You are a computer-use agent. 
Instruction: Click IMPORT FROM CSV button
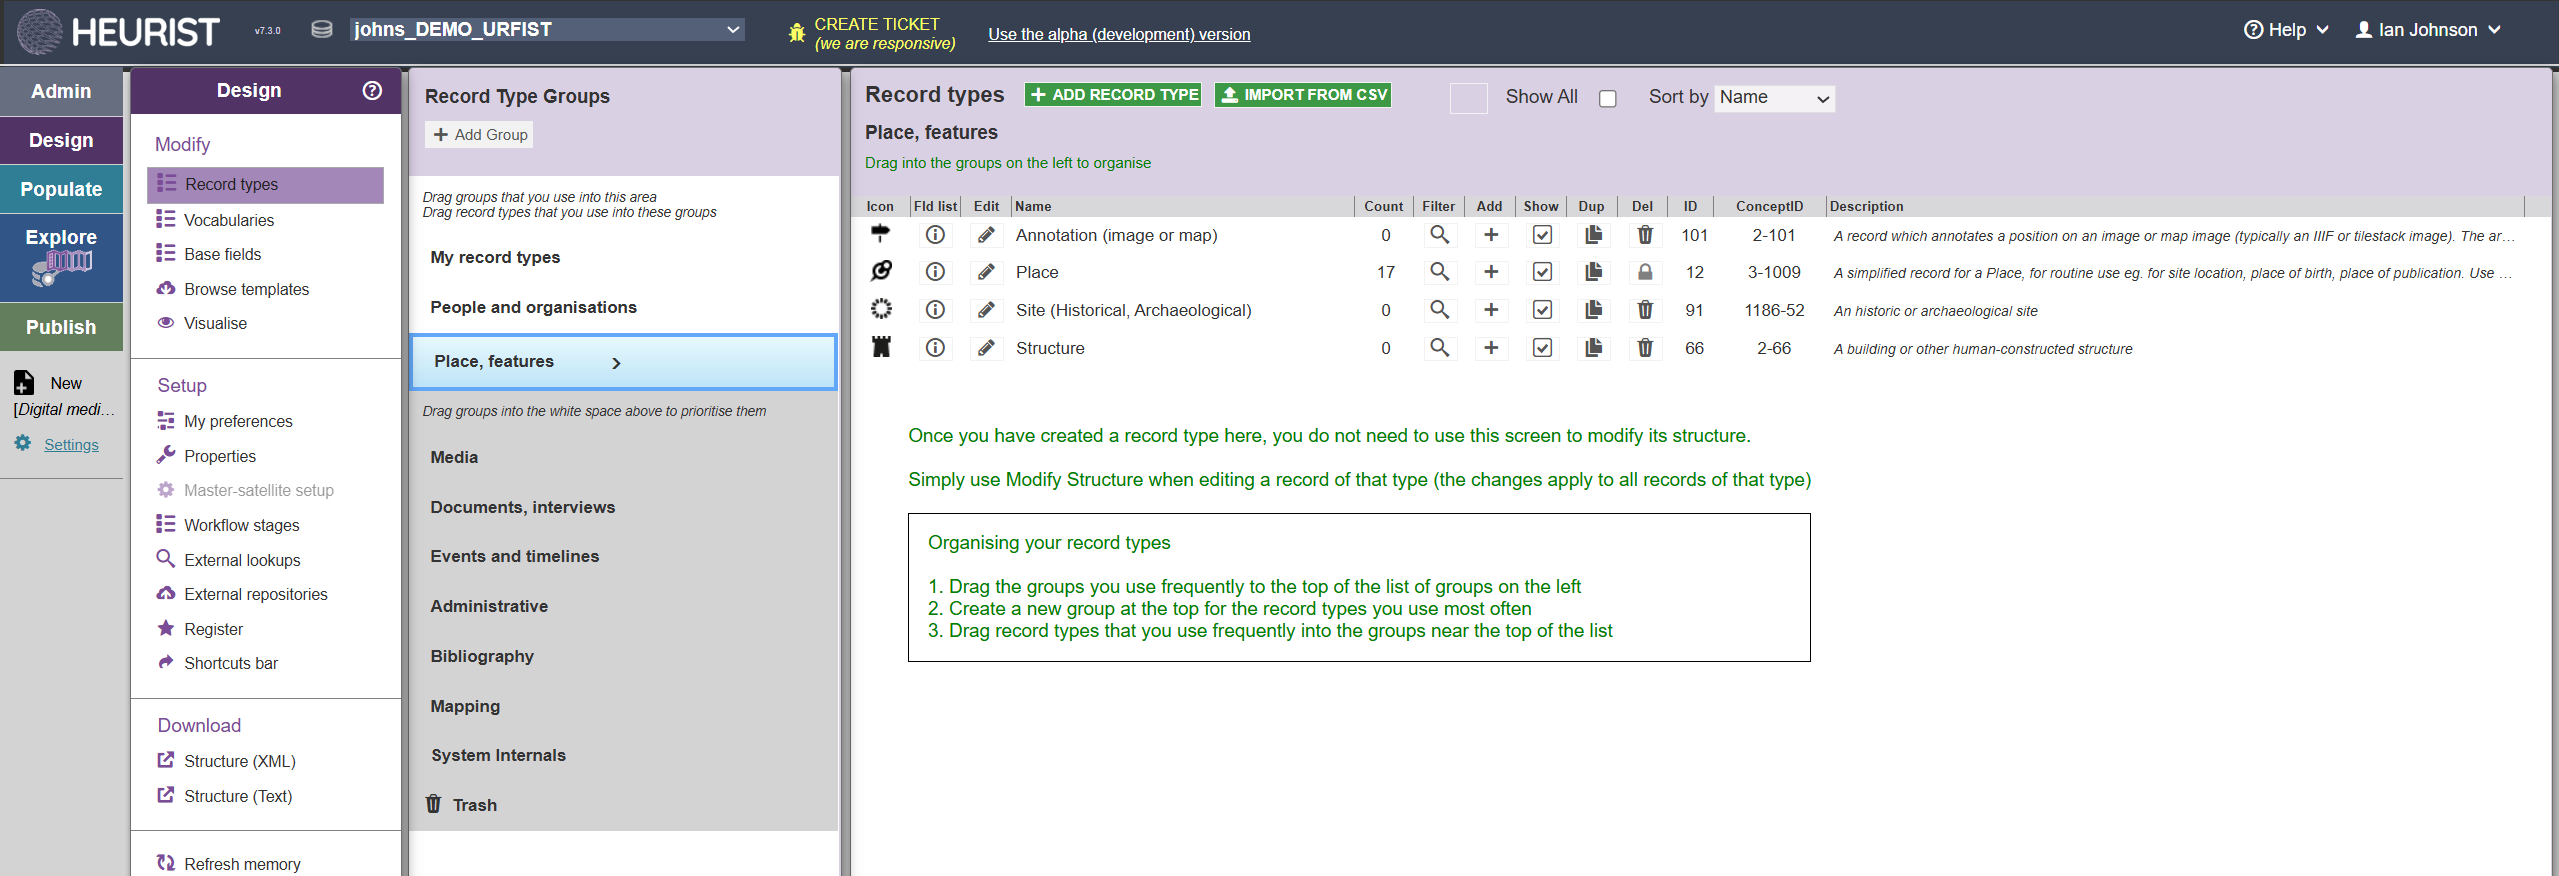pos(1303,95)
